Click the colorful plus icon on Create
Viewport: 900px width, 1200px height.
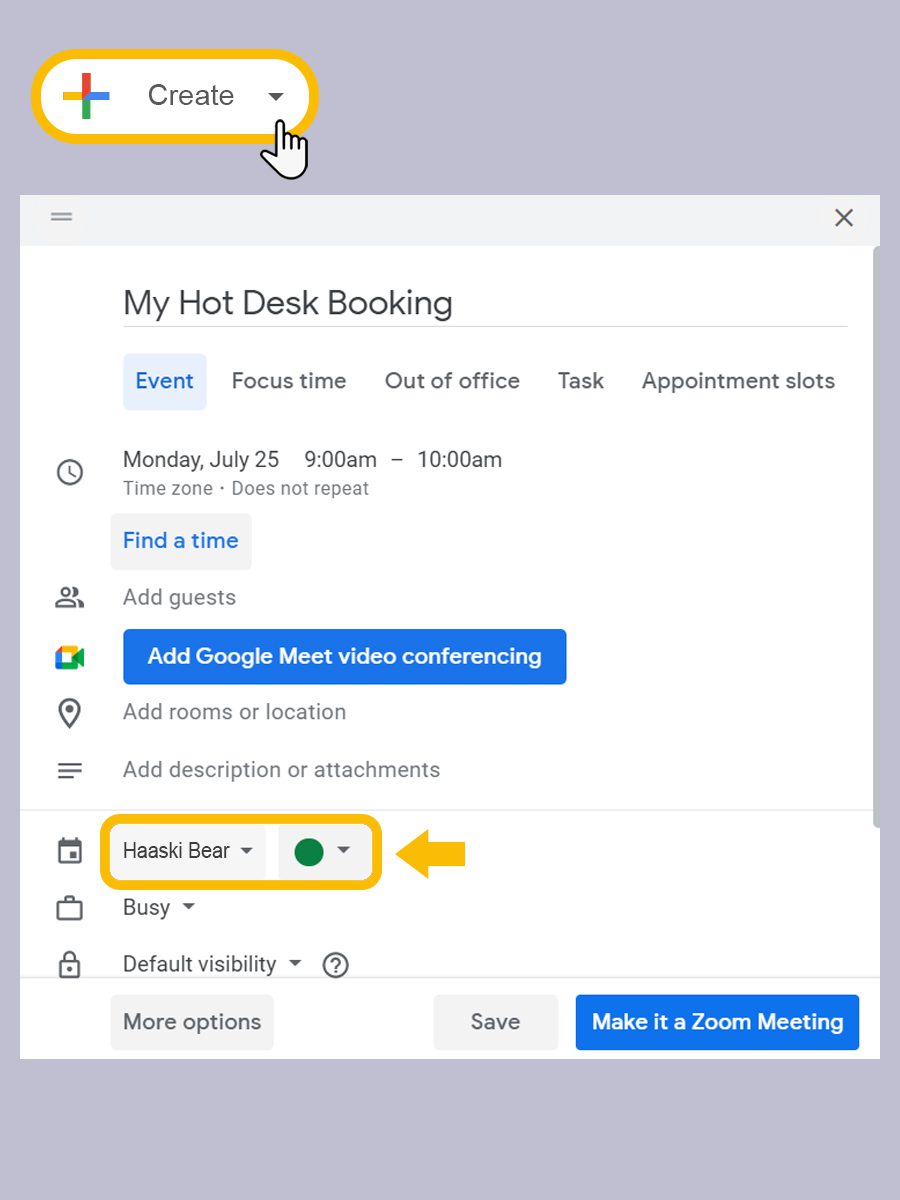[x=86, y=96]
